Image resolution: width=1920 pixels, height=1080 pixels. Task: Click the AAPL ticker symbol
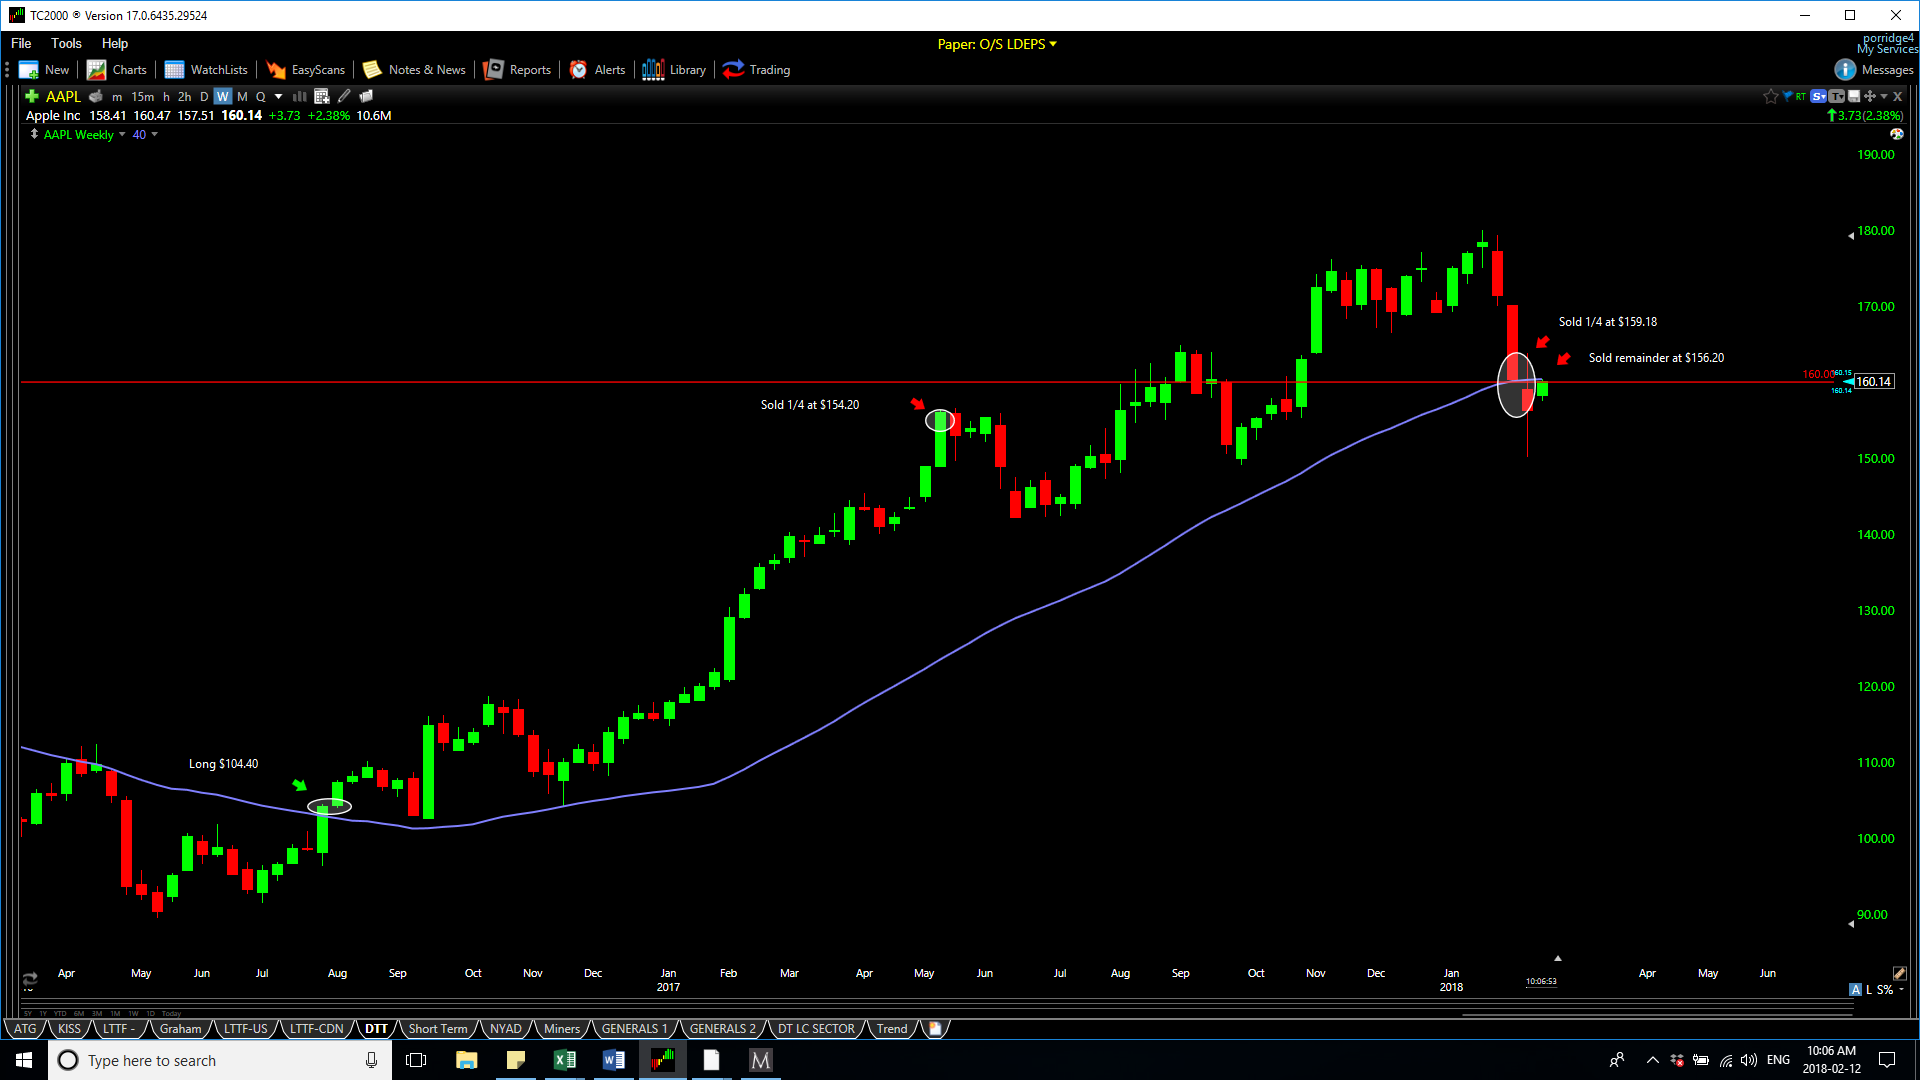(x=63, y=97)
